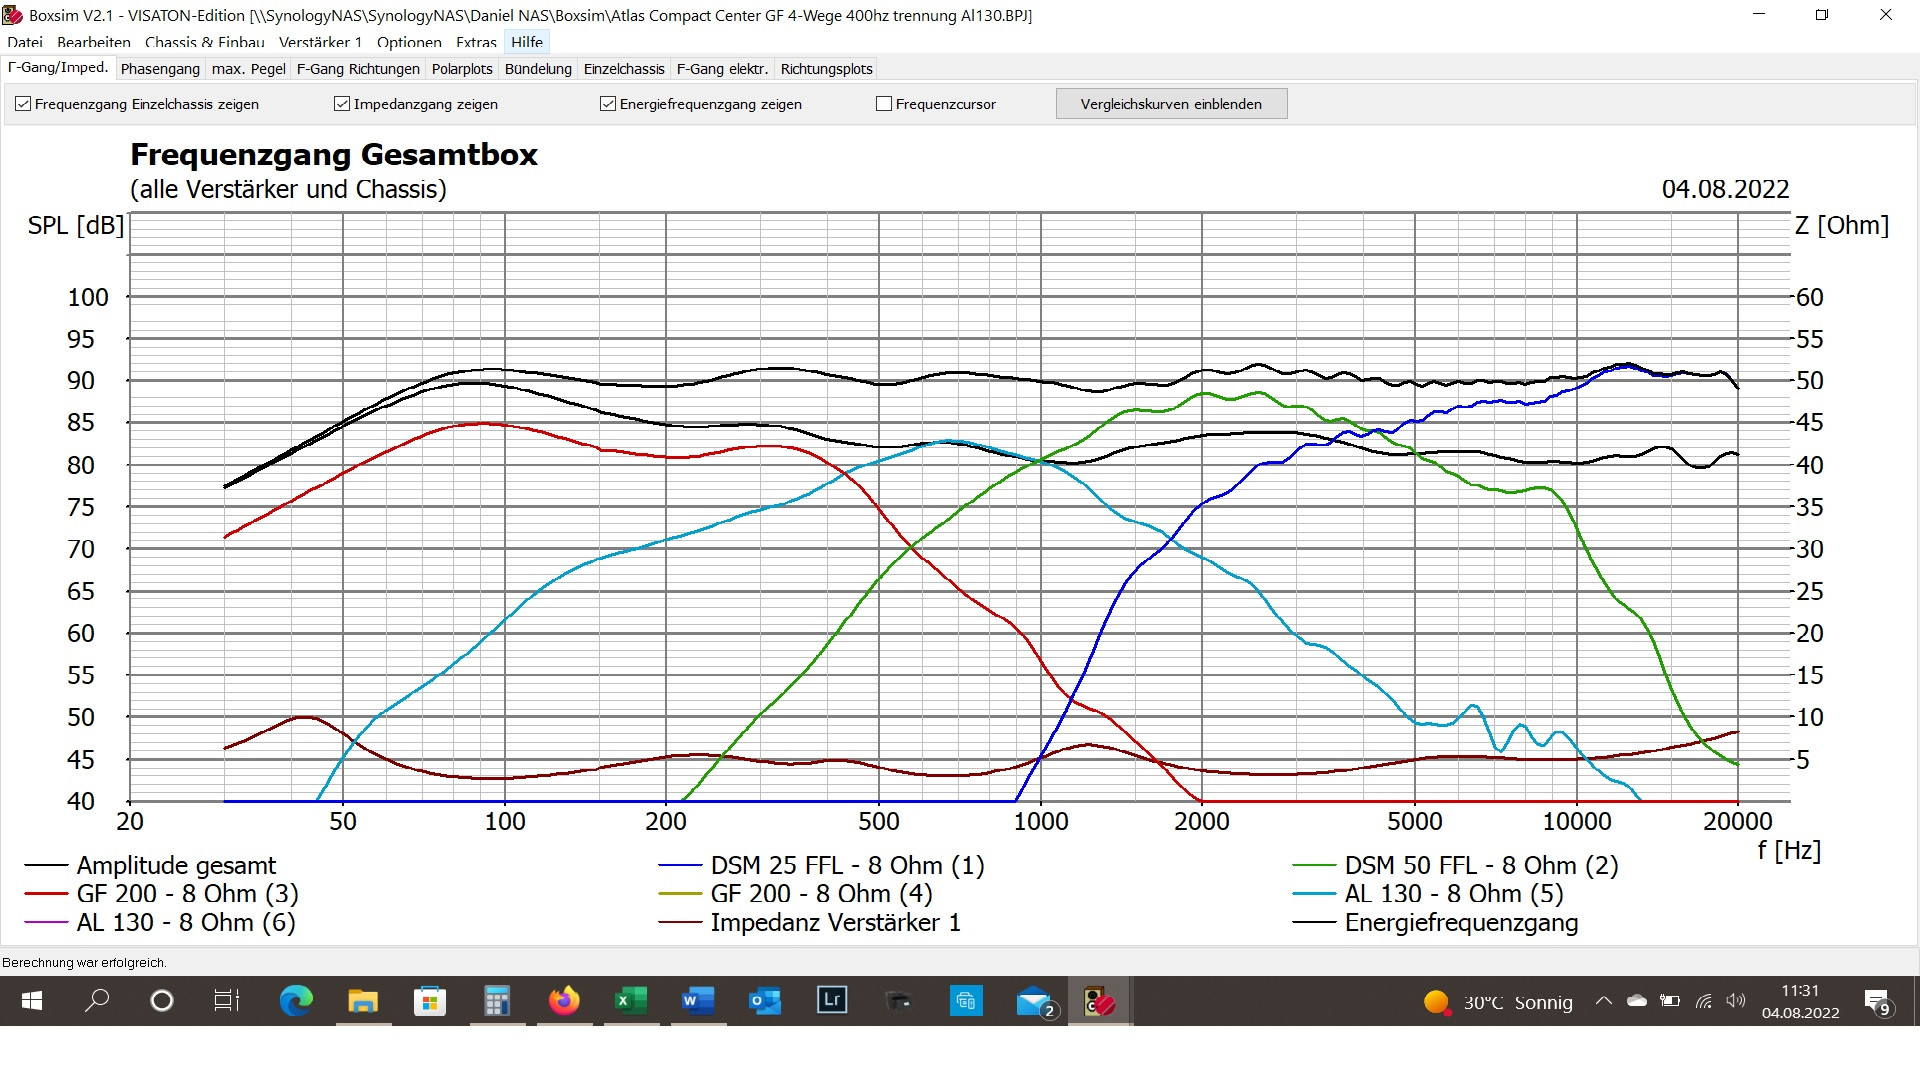Enable the Frequenzcursor checkbox

884,104
